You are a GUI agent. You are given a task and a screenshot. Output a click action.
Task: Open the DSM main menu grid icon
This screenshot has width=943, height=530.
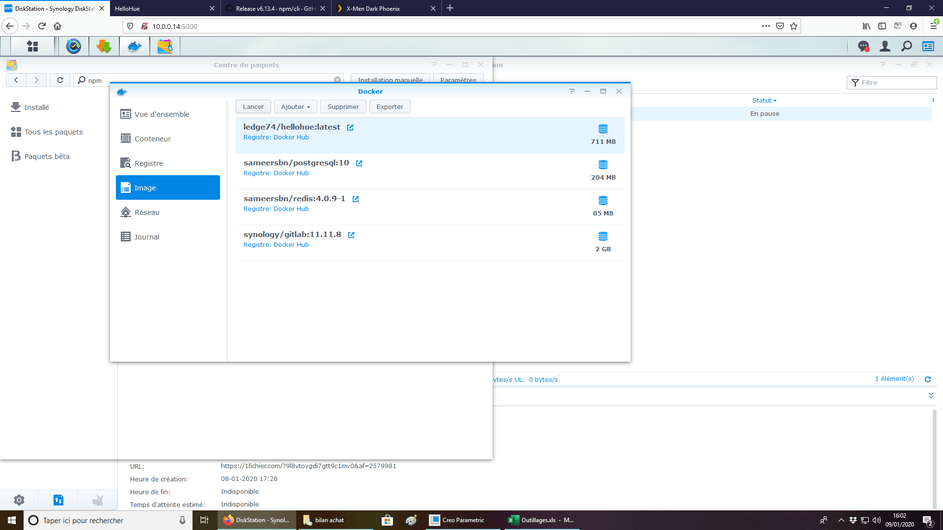(32, 46)
